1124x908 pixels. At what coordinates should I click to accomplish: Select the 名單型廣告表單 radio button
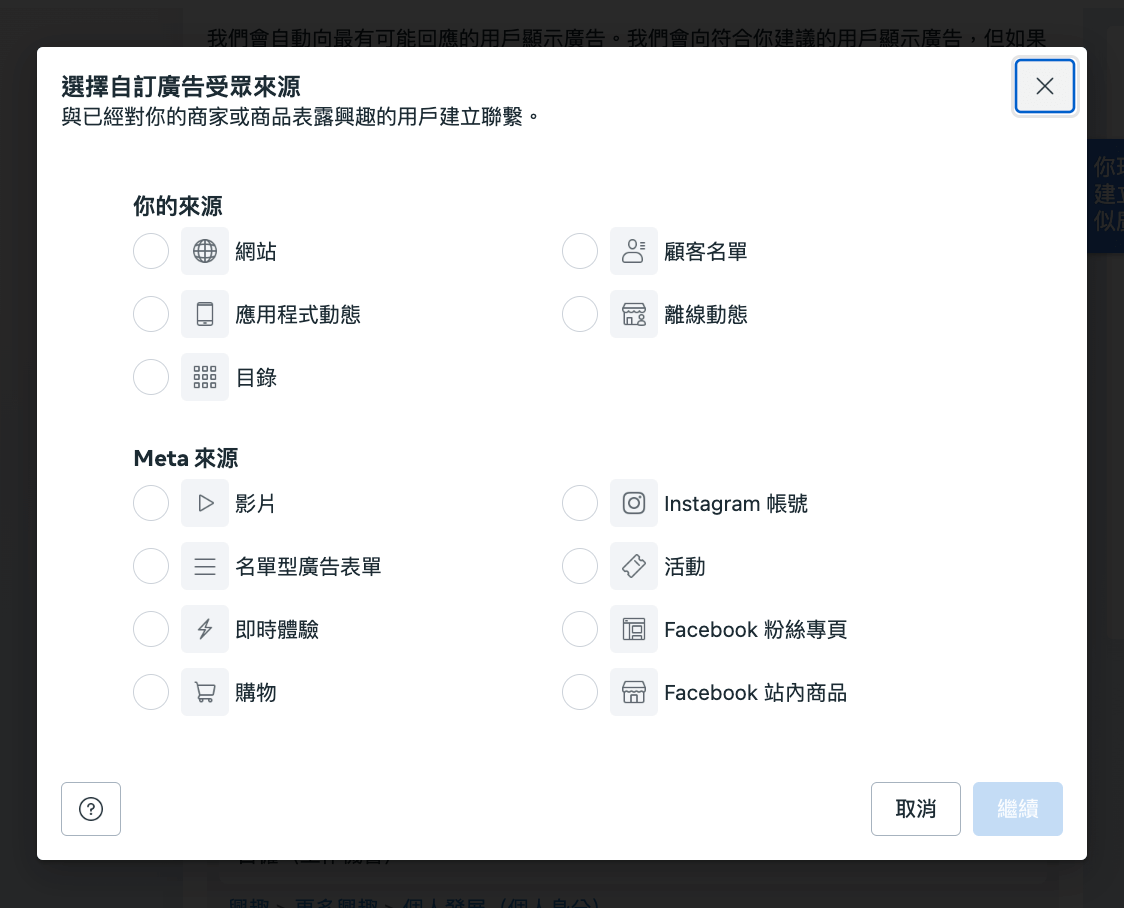point(151,566)
